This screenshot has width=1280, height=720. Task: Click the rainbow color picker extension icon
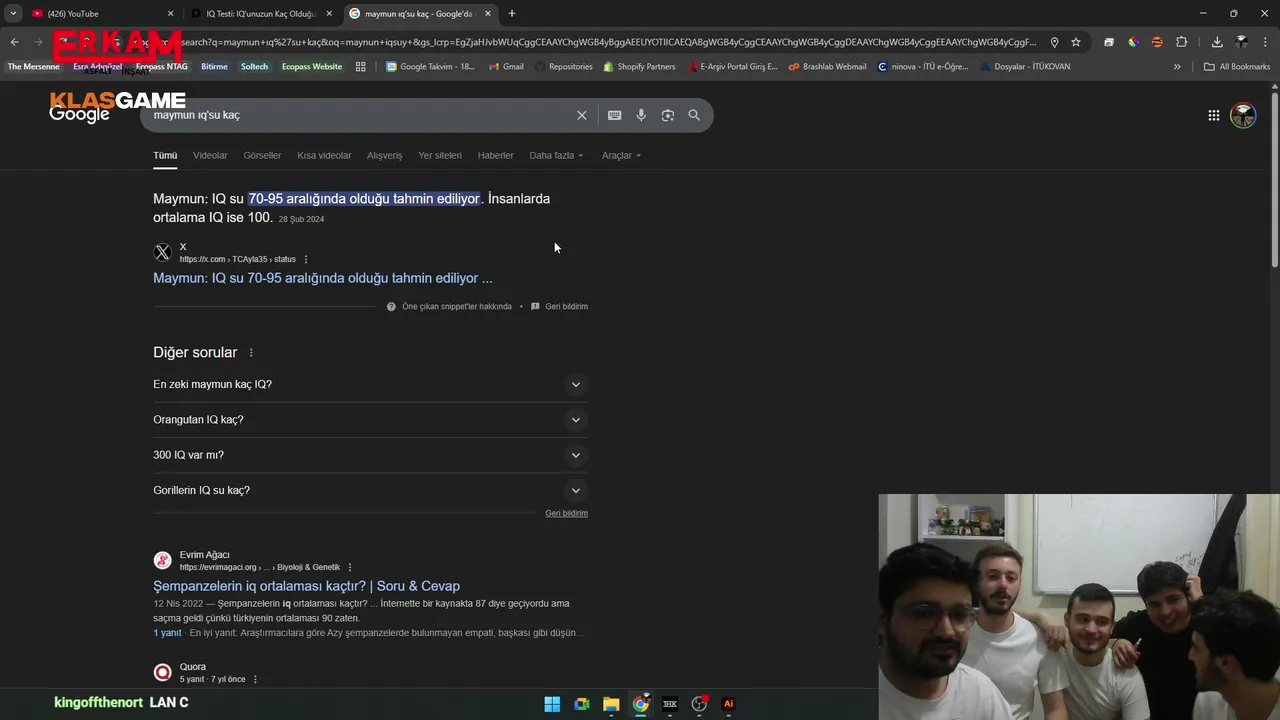[x=1133, y=42]
